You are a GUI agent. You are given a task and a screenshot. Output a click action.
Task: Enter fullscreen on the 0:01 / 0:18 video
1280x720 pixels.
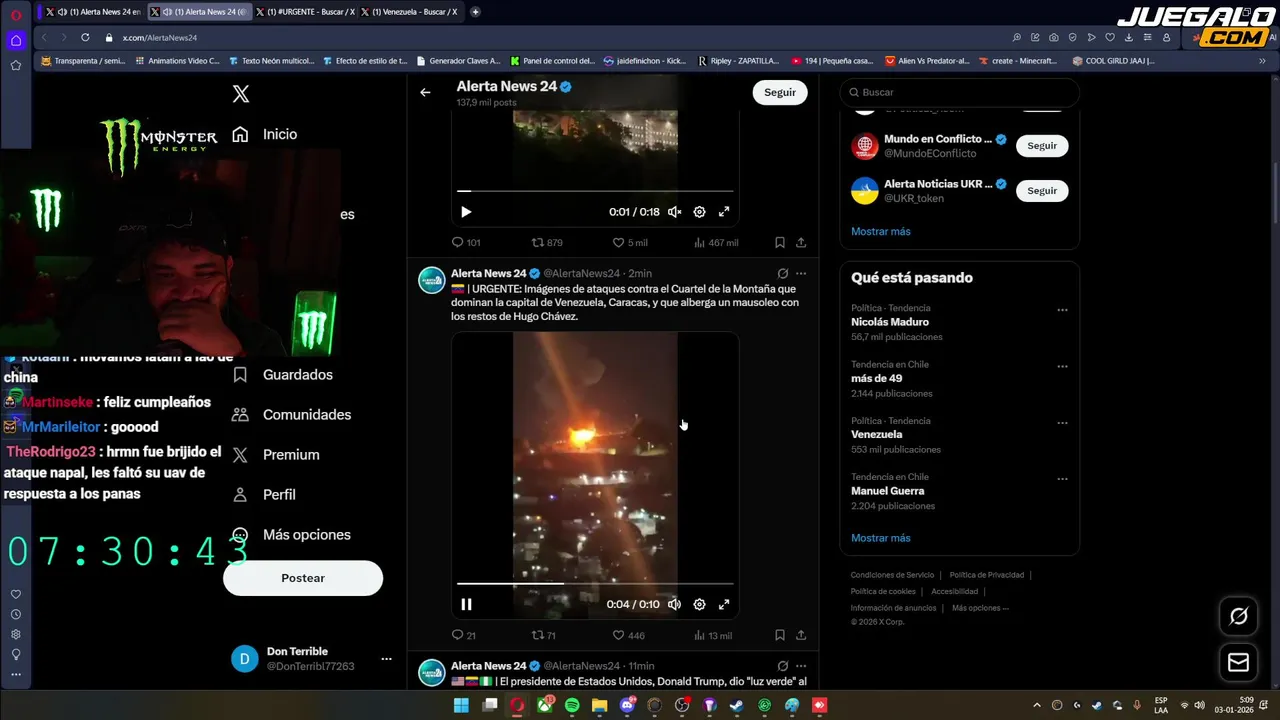[x=724, y=212]
